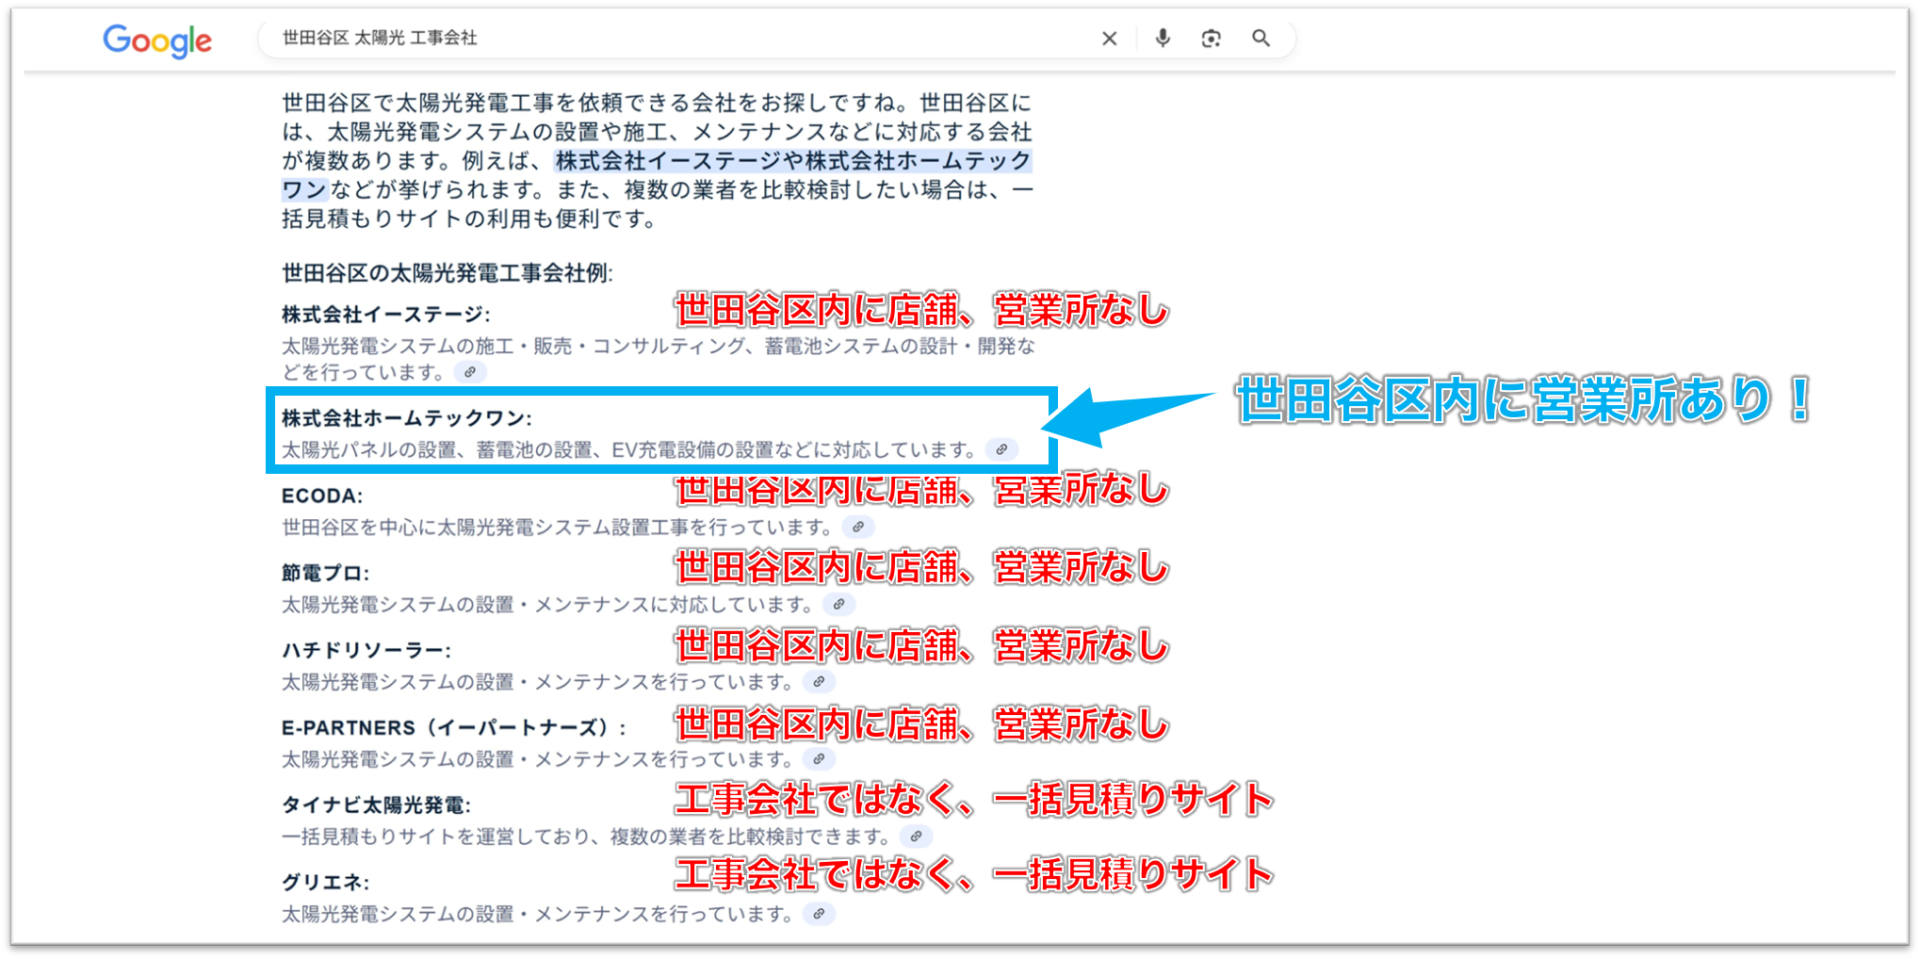Open source link icon after E-PARTNERS description
This screenshot has height=959, width=1920.
point(819,759)
